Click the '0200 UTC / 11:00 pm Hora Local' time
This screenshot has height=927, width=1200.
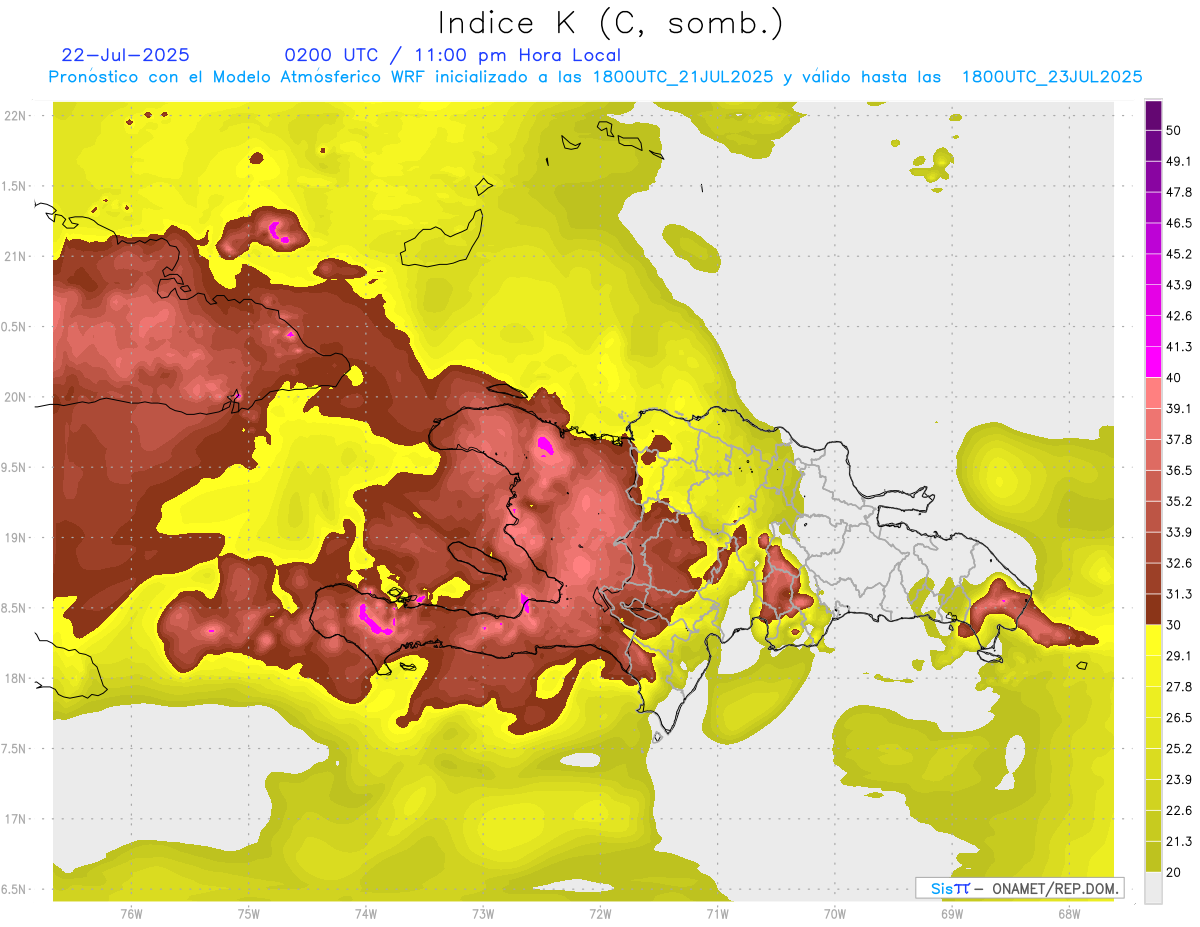click(453, 55)
